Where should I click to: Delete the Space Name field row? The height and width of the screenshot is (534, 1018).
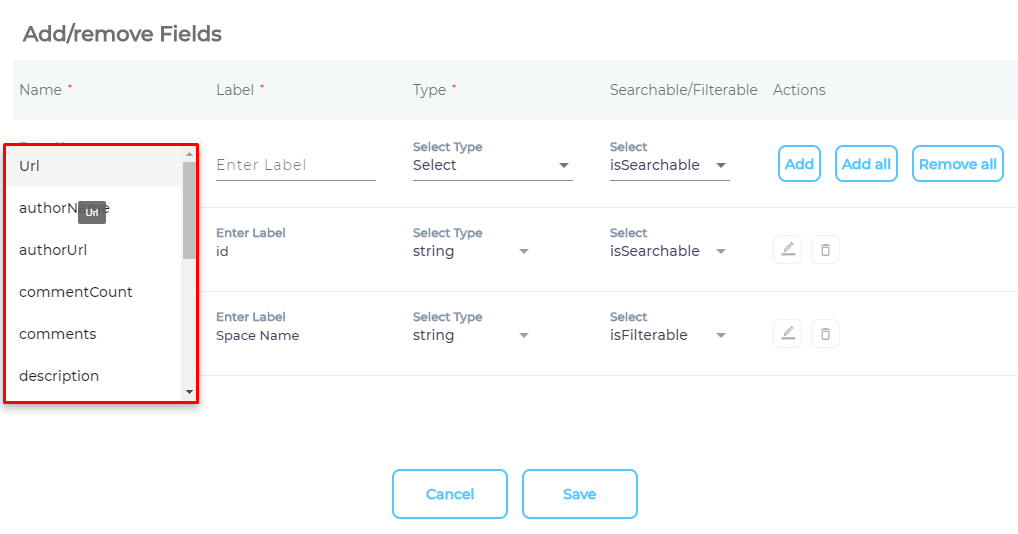[825, 334]
